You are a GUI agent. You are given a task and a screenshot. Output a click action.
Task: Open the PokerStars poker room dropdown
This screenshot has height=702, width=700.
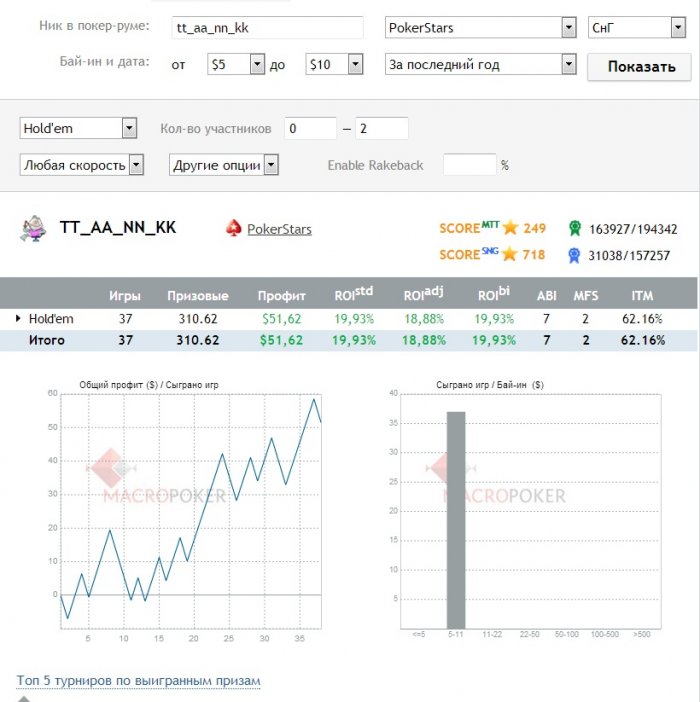[480, 28]
